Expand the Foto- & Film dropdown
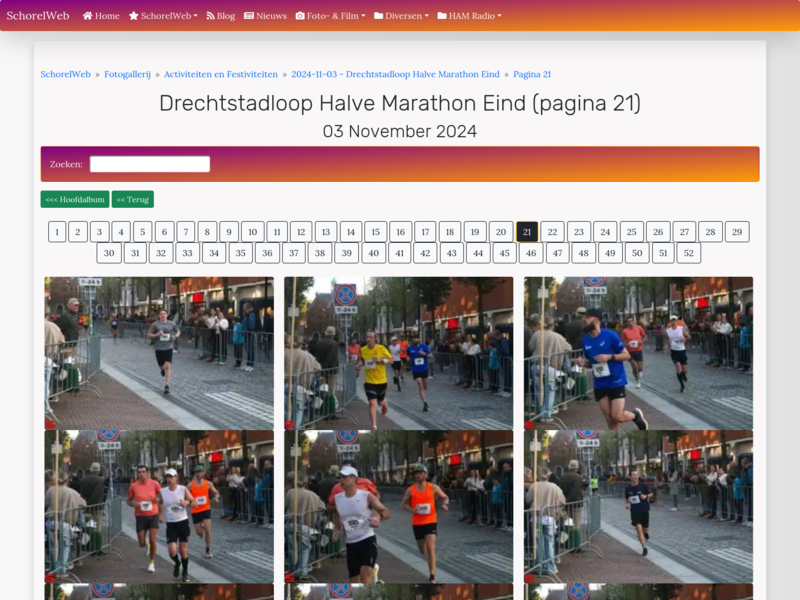This screenshot has height=600, width=800. tap(331, 16)
